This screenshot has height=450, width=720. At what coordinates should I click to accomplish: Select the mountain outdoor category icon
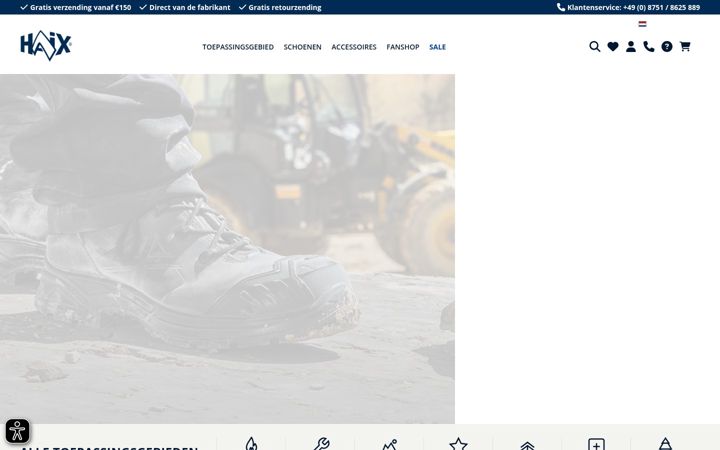(390, 444)
